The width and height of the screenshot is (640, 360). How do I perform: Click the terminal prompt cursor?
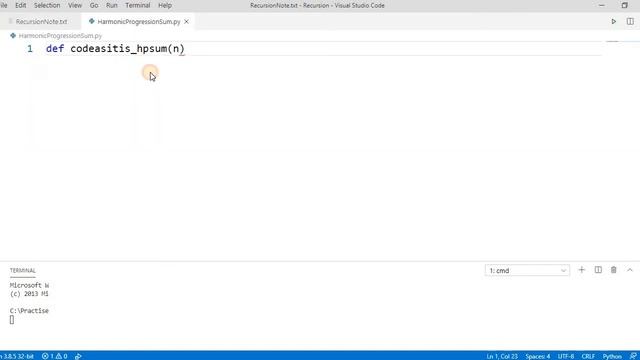click(x=12, y=320)
